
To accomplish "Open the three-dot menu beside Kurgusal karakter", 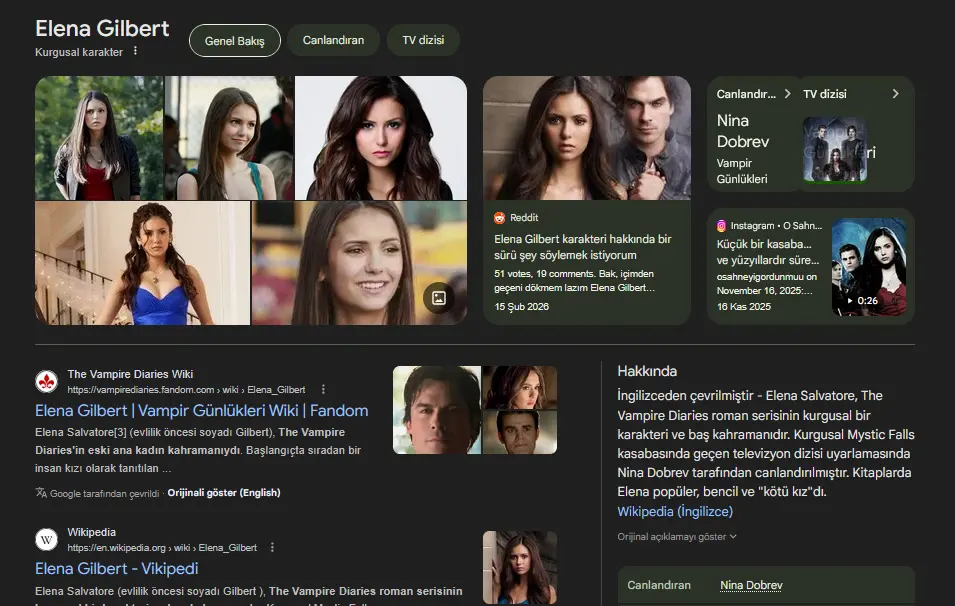I will click(135, 51).
